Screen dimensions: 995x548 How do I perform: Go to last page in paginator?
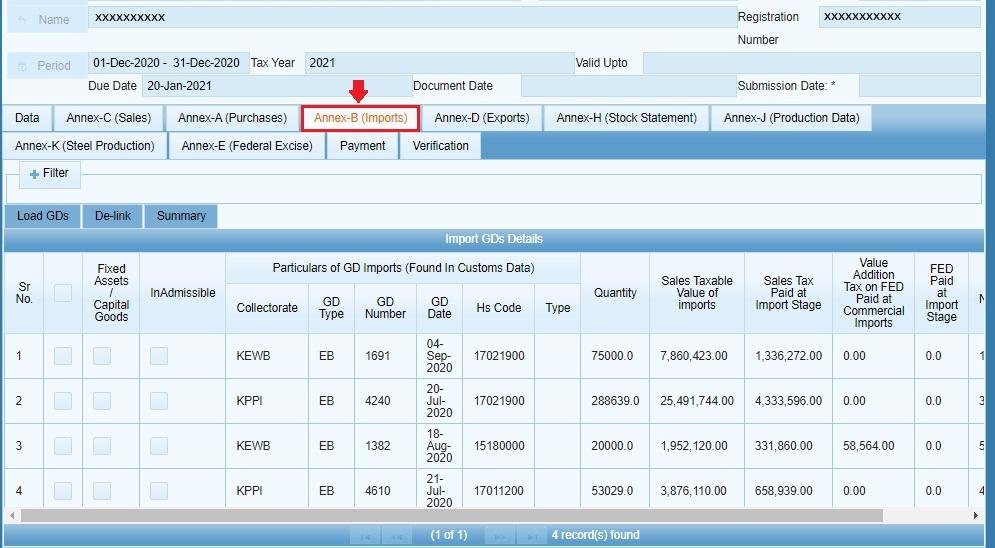tap(532, 536)
